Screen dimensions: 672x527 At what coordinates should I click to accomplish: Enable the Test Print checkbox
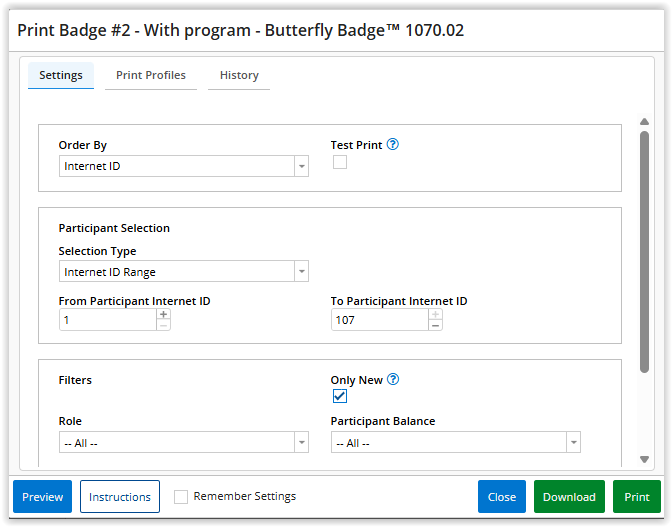pos(340,162)
